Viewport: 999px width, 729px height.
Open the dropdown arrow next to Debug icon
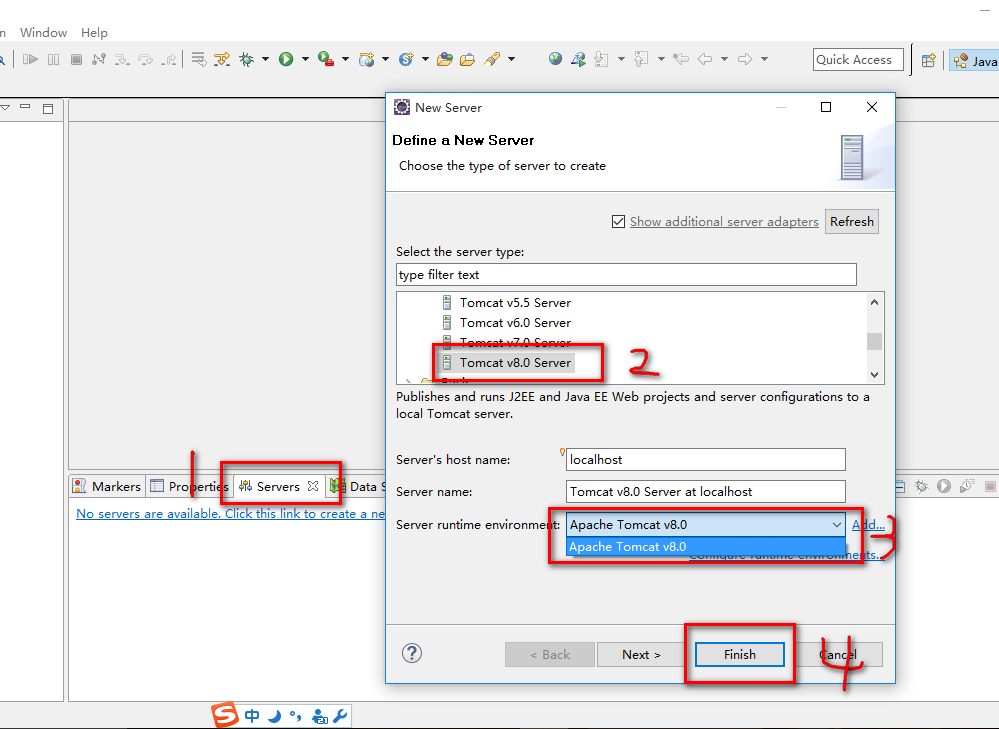265,59
